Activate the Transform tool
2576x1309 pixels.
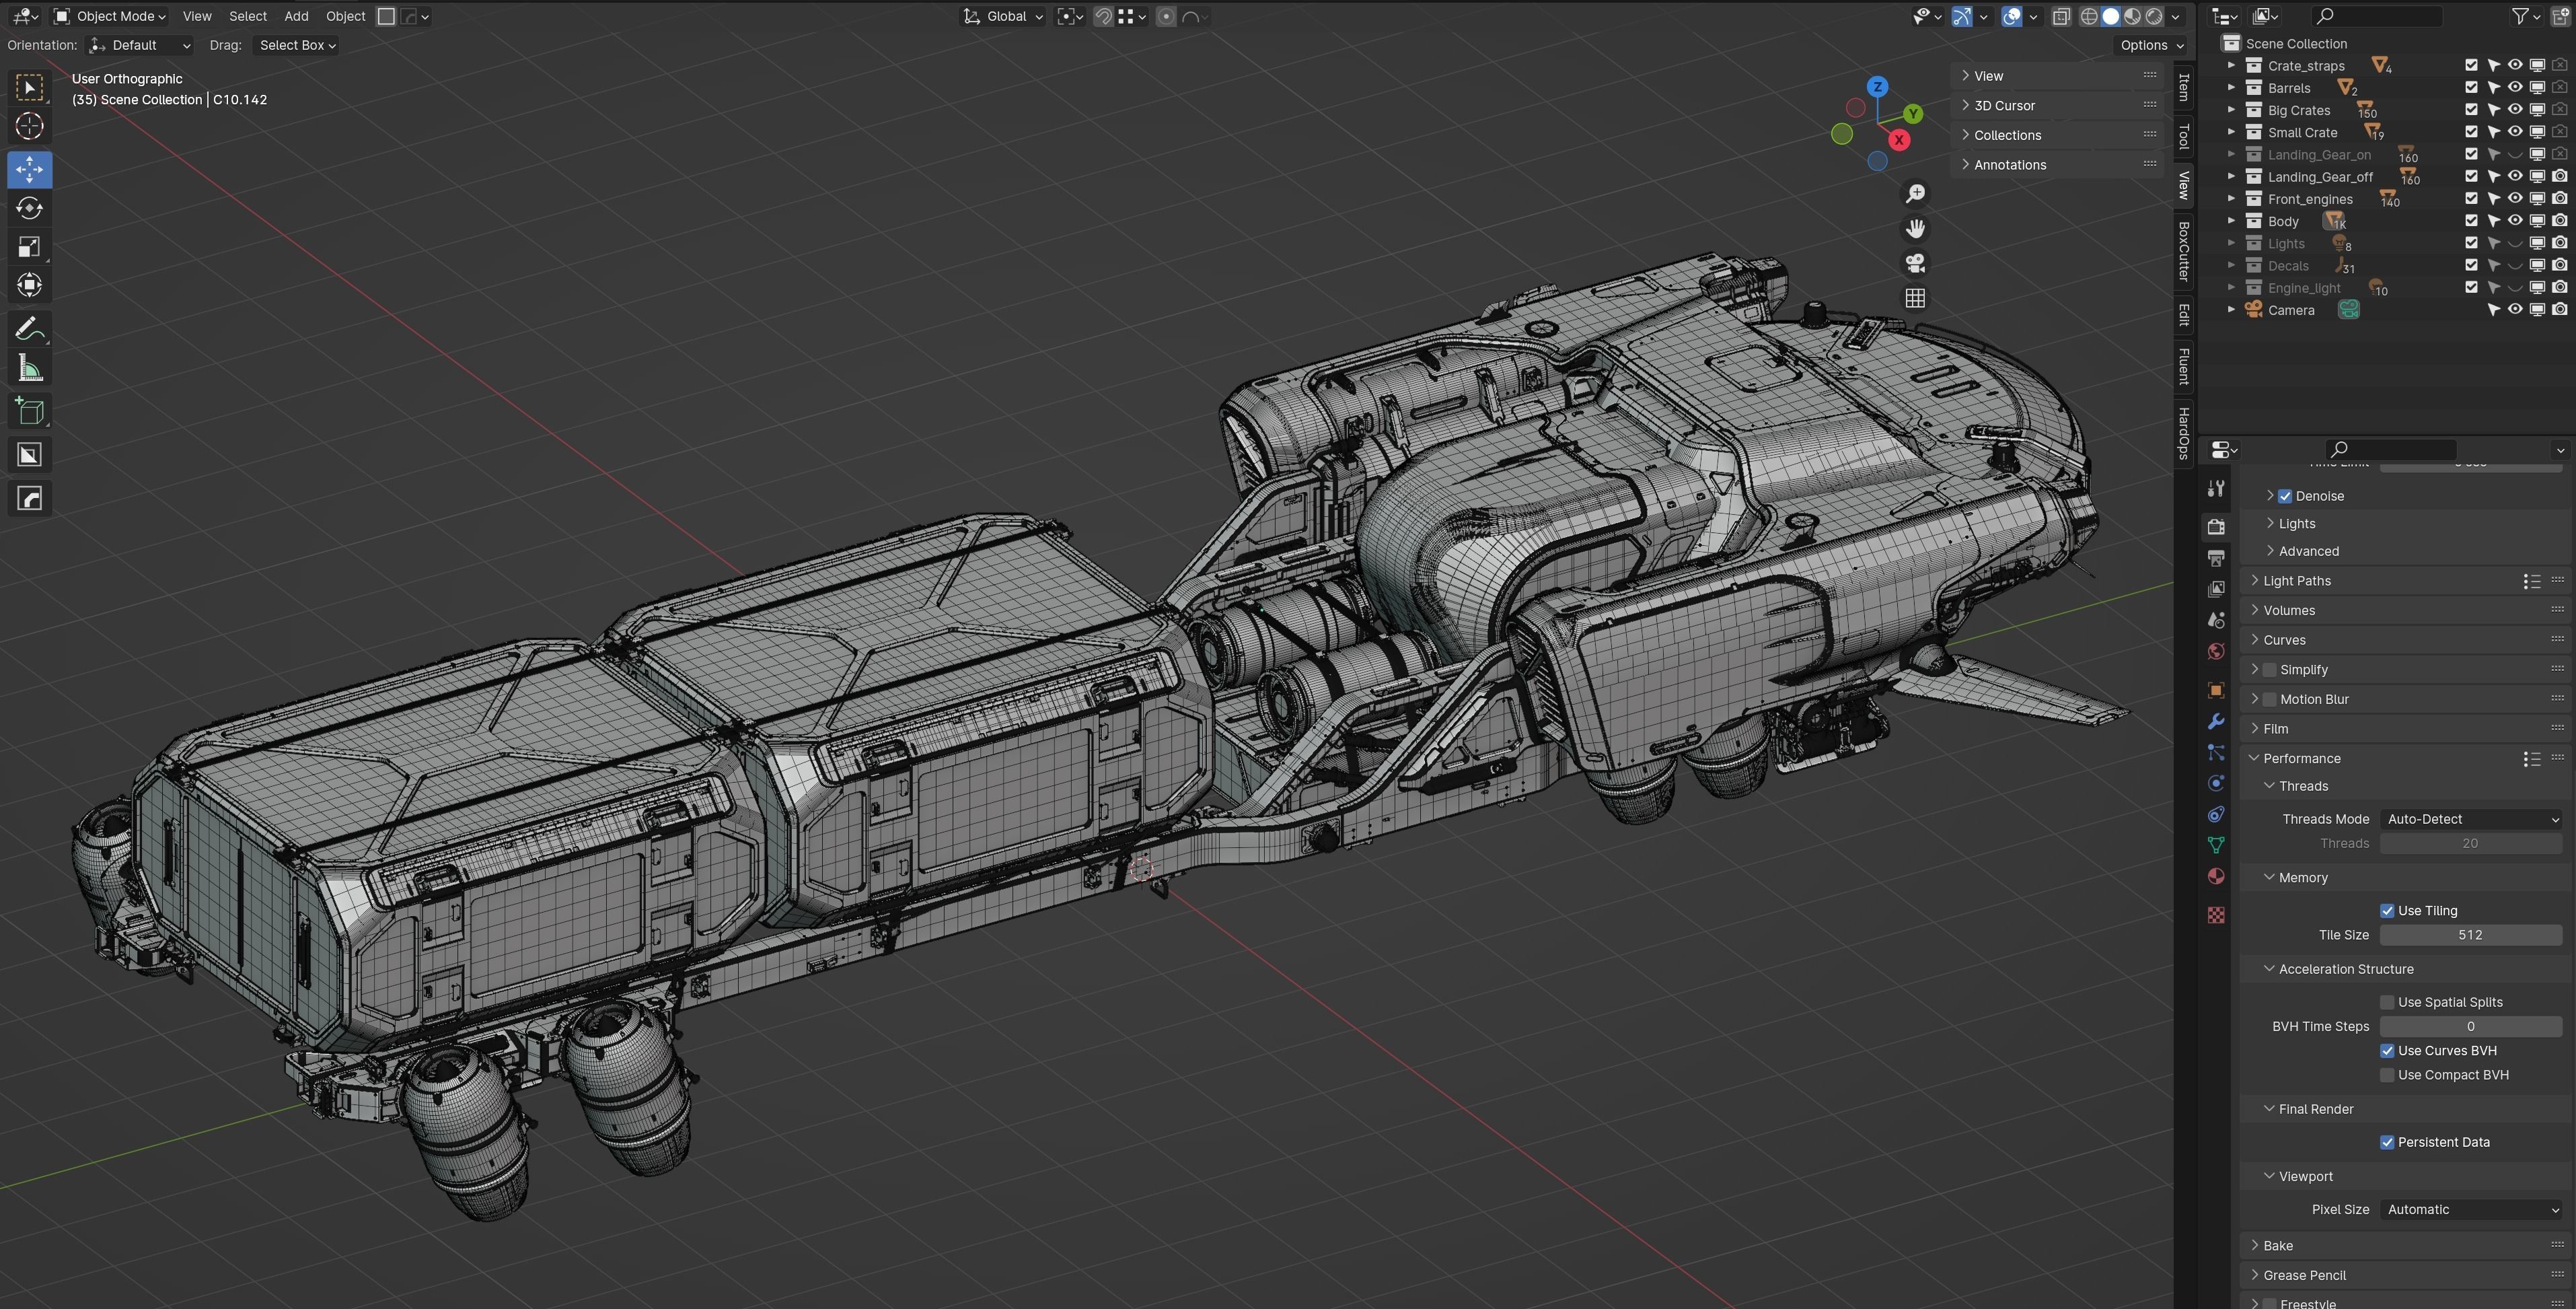tap(29, 286)
